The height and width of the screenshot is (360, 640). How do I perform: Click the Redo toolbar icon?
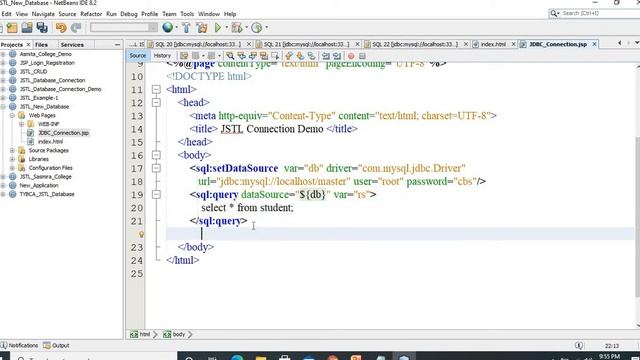click(x=76, y=28)
